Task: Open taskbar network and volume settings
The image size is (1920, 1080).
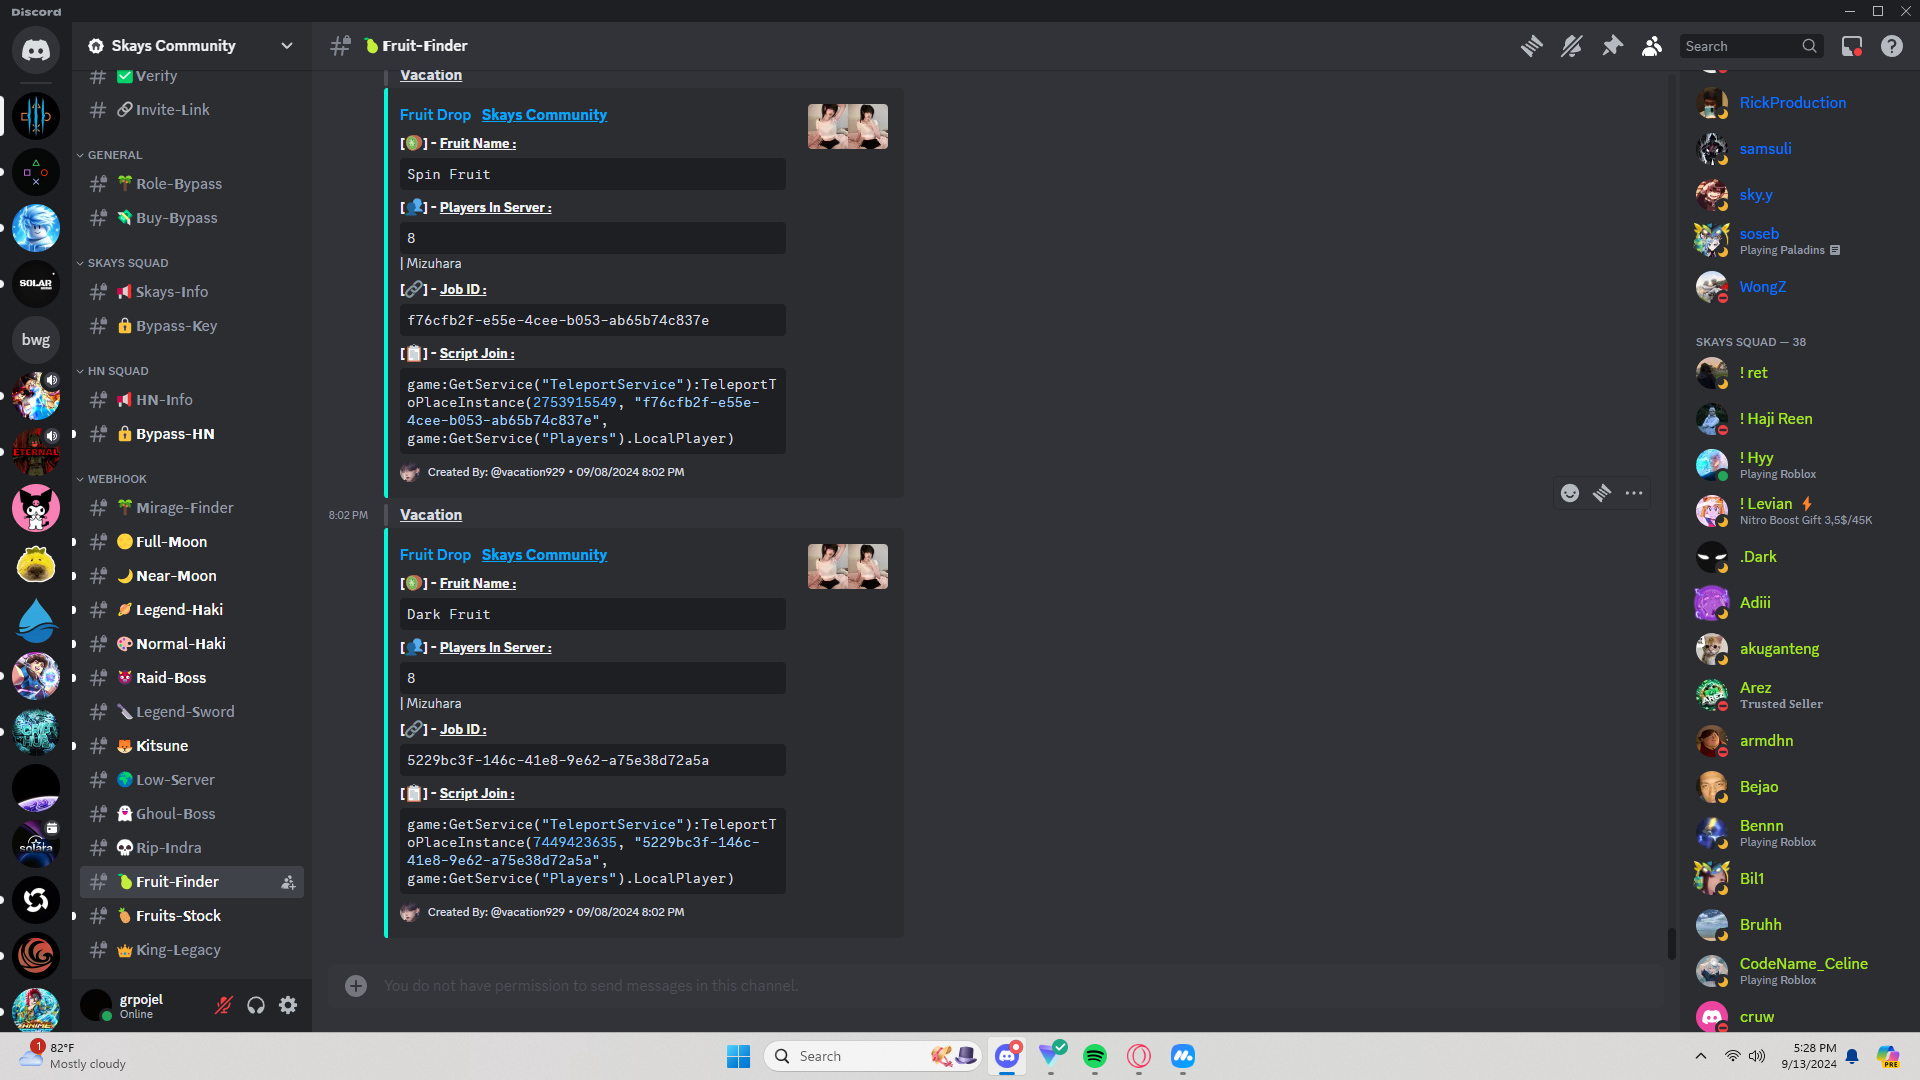Action: pyautogui.click(x=1744, y=1056)
